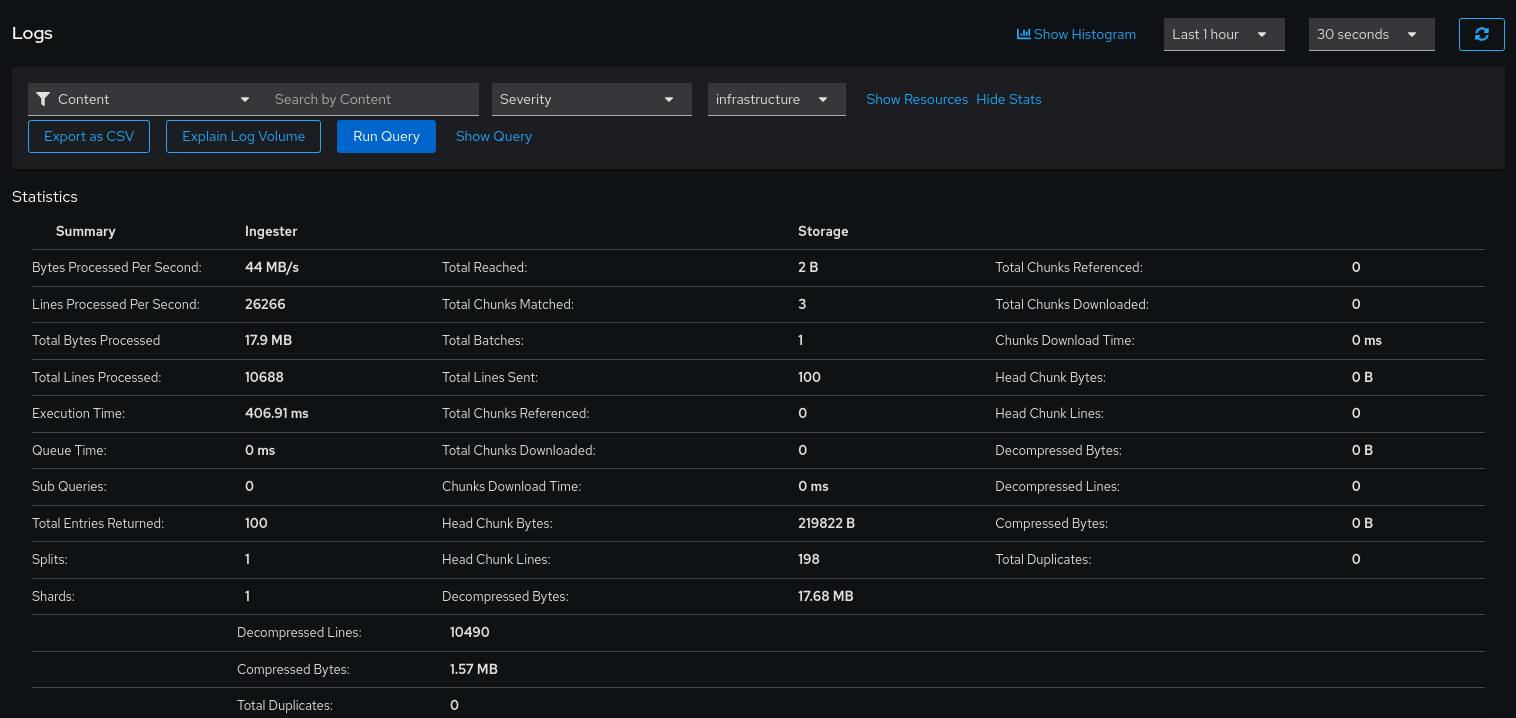Screen dimensions: 1516x718
Task: Open the Severity filter dropdown
Action: click(590, 99)
